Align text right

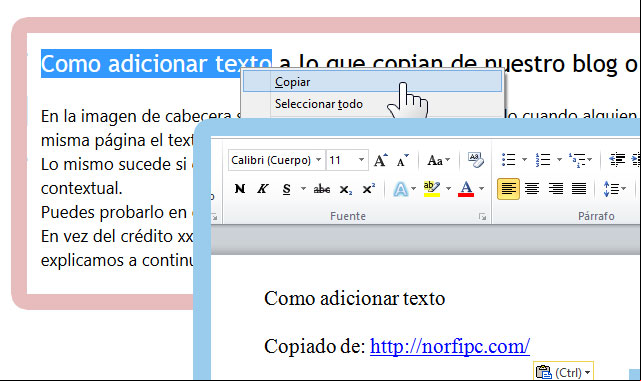555,188
